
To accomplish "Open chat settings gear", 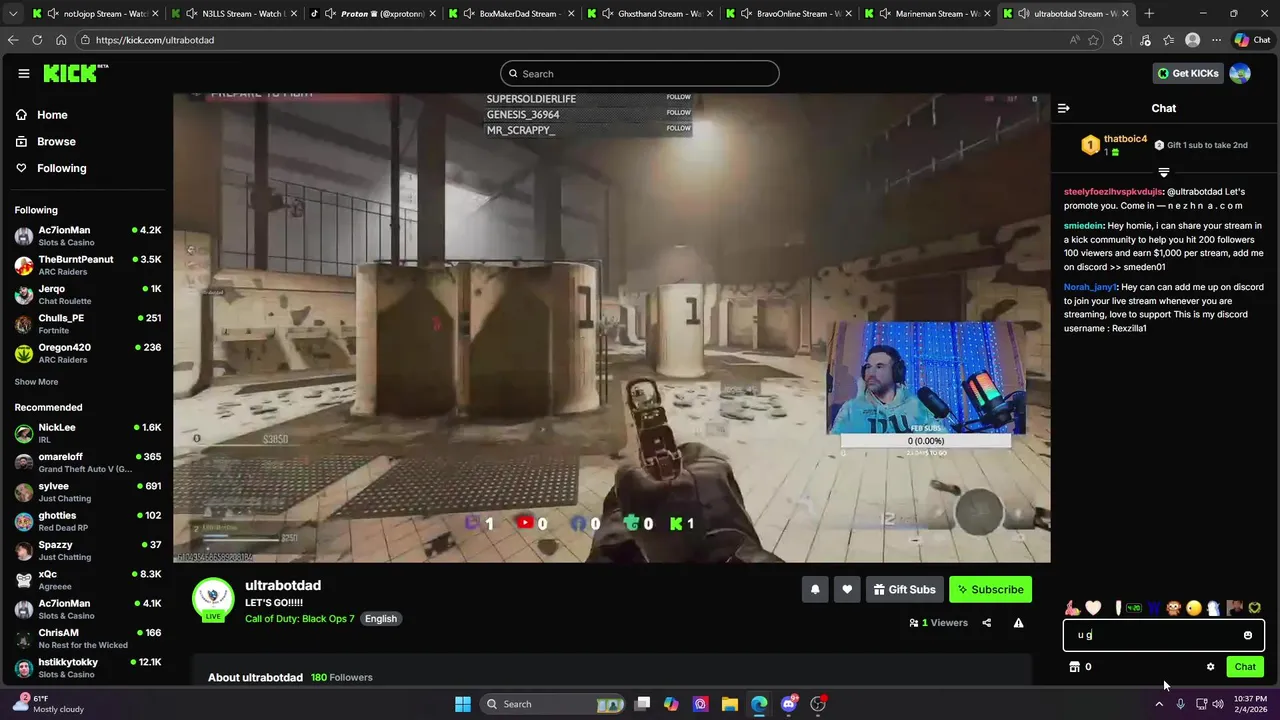I will click(x=1210, y=667).
